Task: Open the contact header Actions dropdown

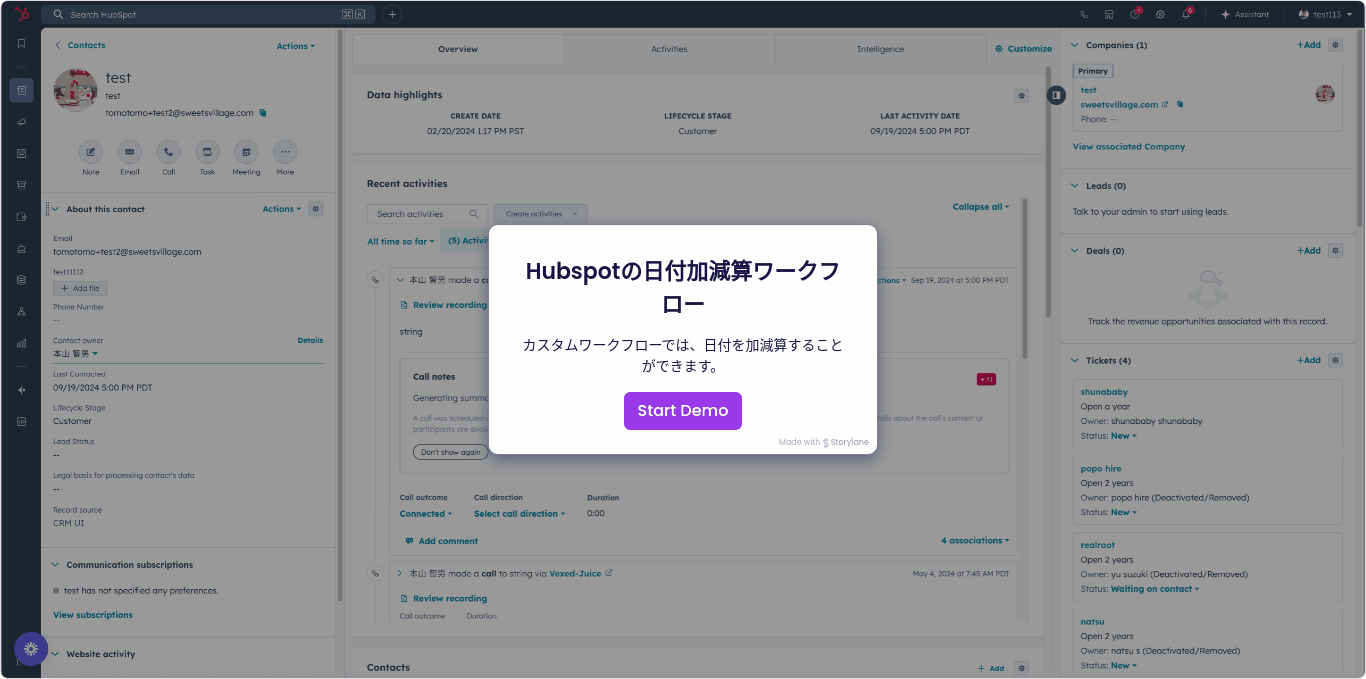Action: point(295,46)
